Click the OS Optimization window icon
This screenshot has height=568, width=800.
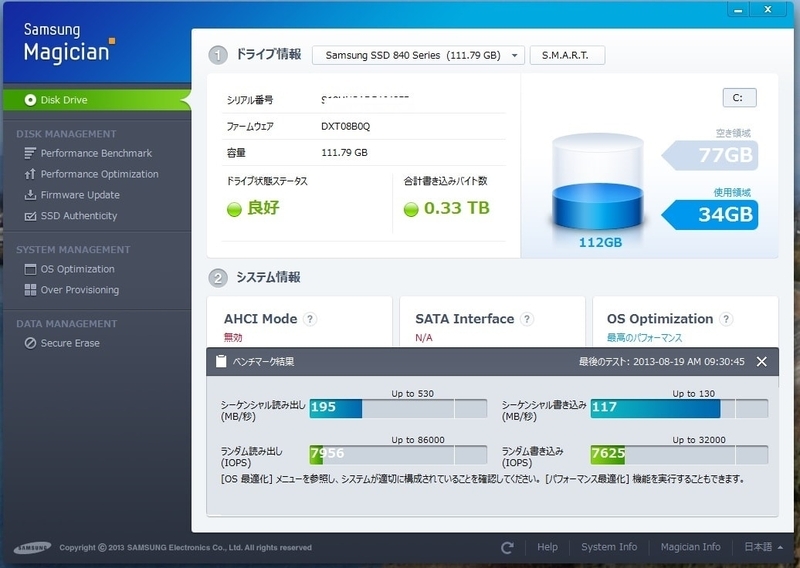[30, 269]
